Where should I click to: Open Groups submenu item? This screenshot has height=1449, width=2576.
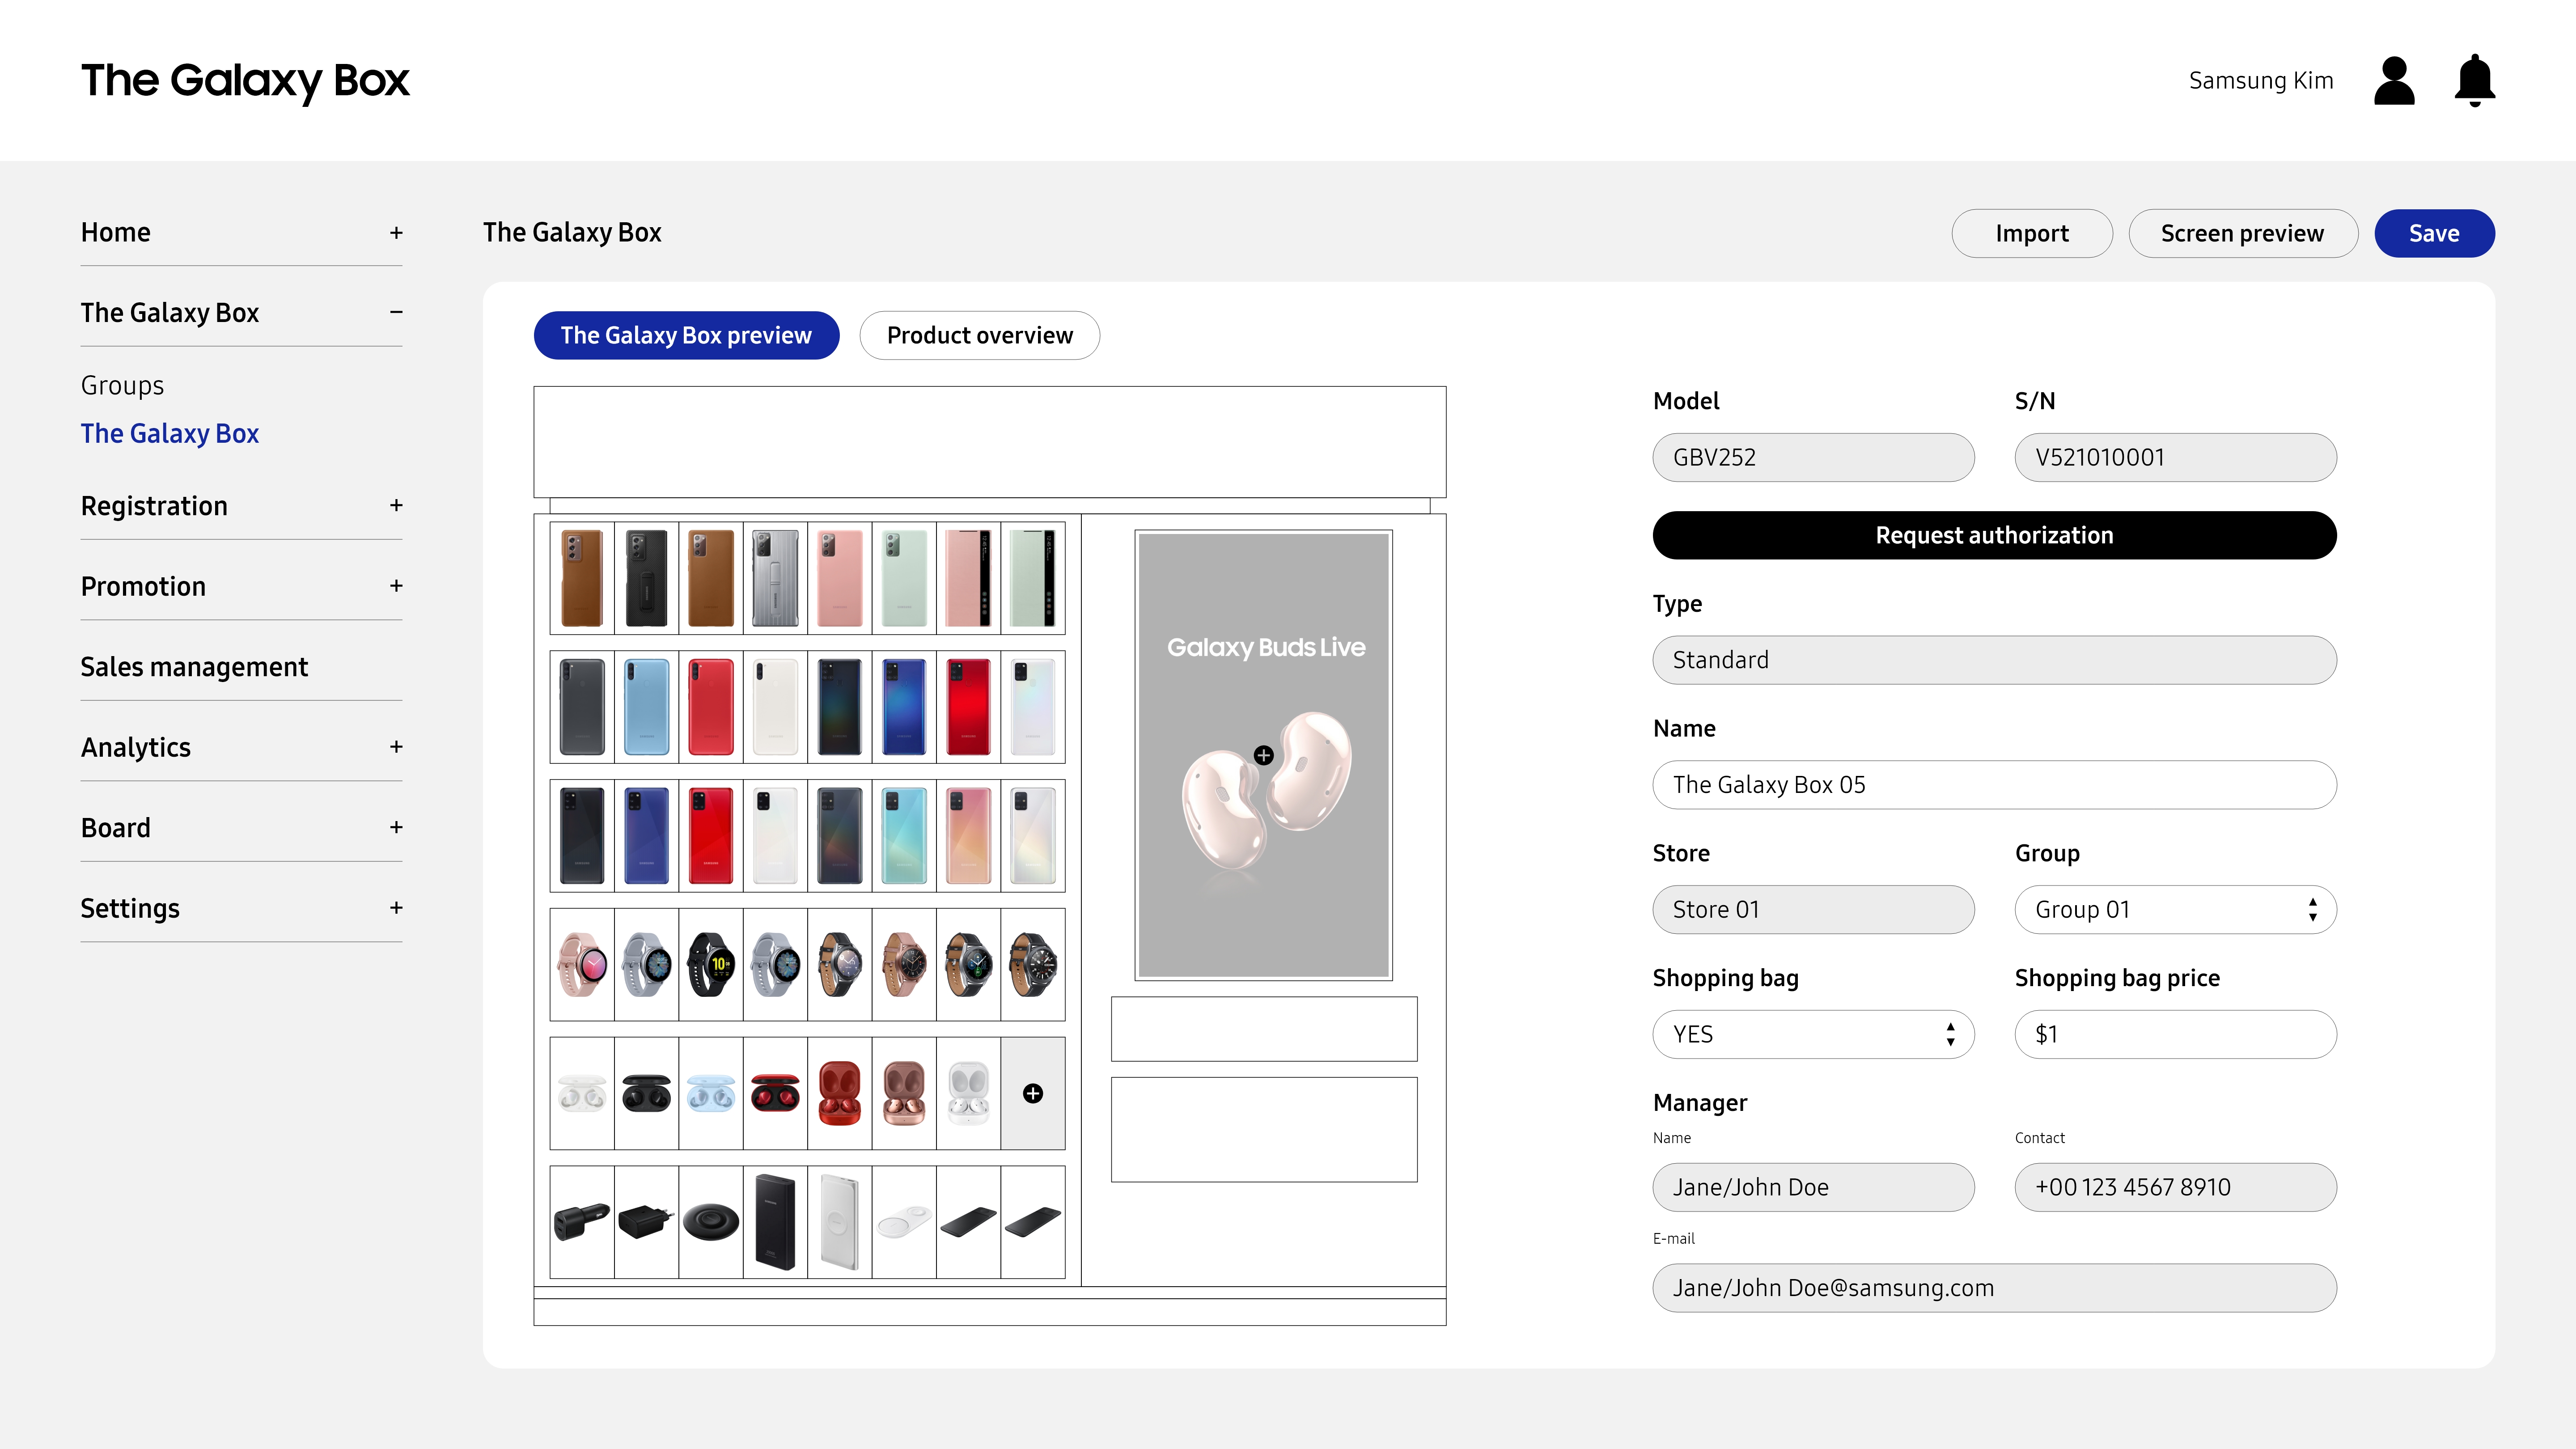pos(122,385)
